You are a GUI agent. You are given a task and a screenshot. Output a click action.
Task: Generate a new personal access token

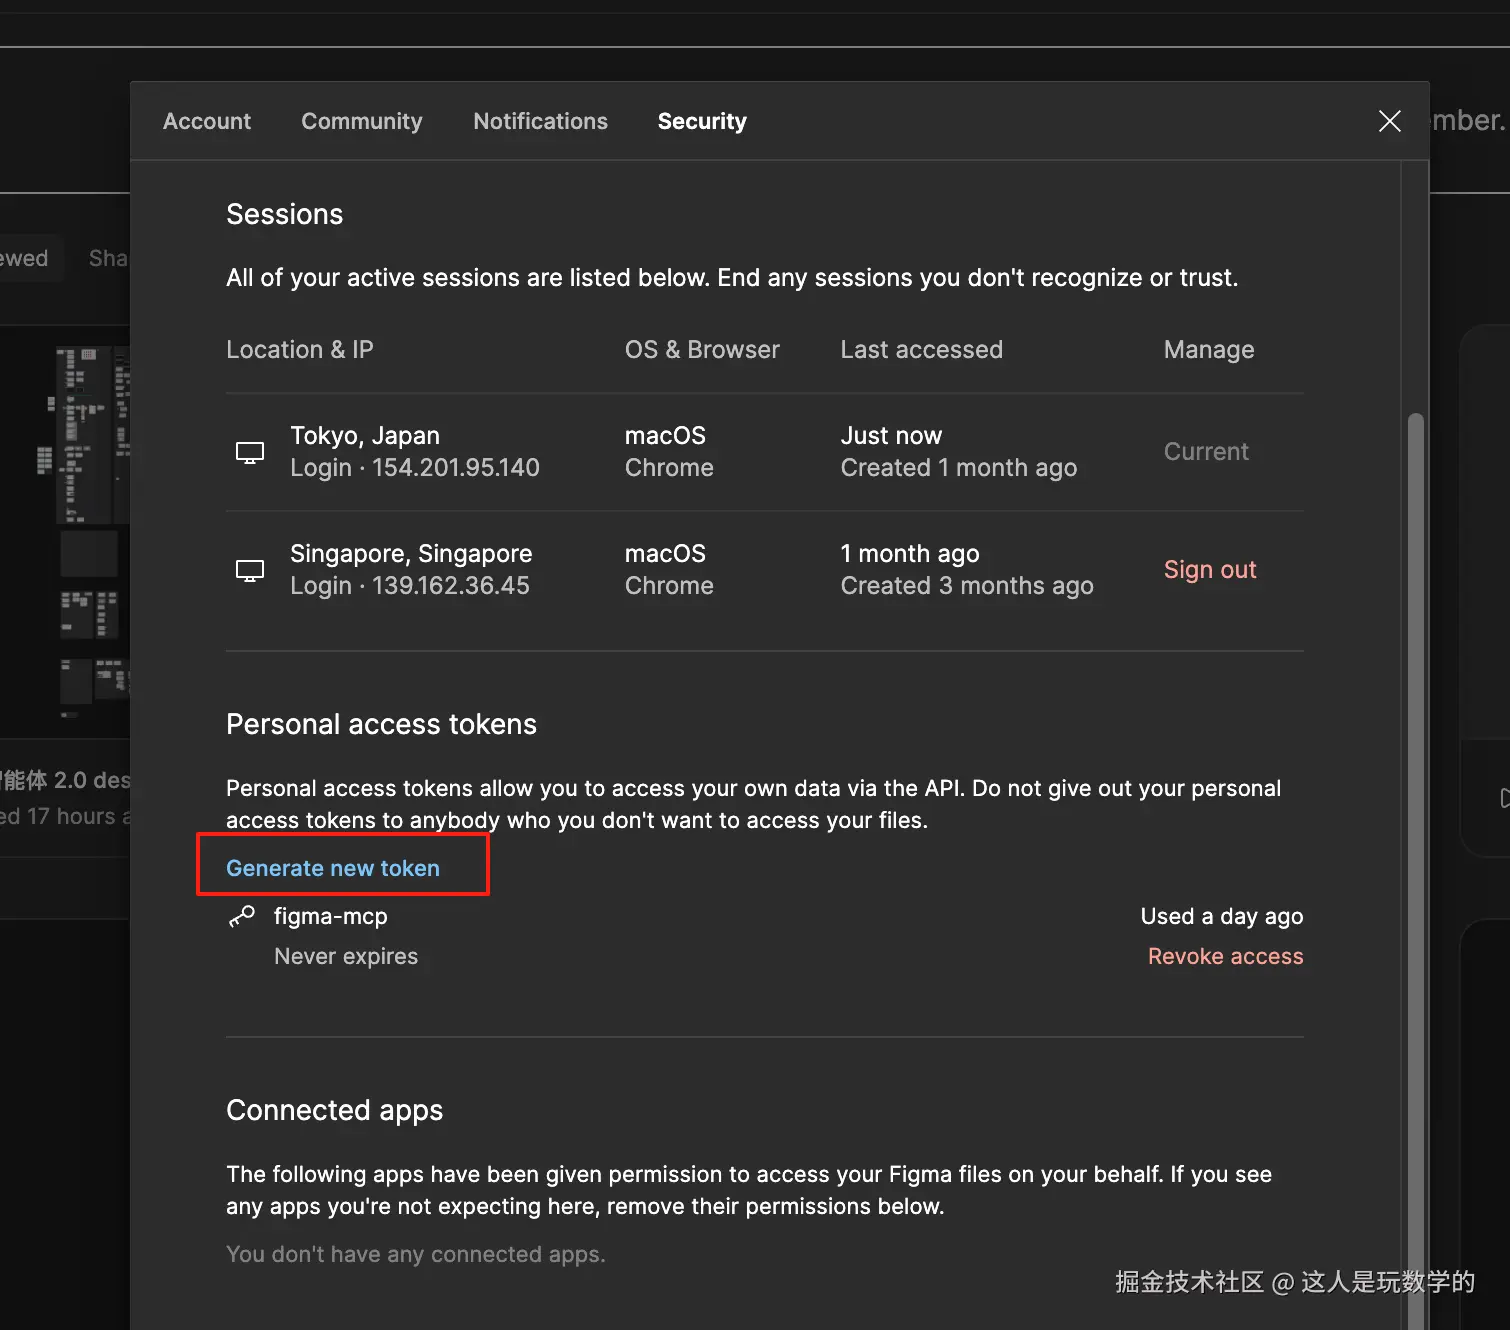pyautogui.click(x=333, y=868)
